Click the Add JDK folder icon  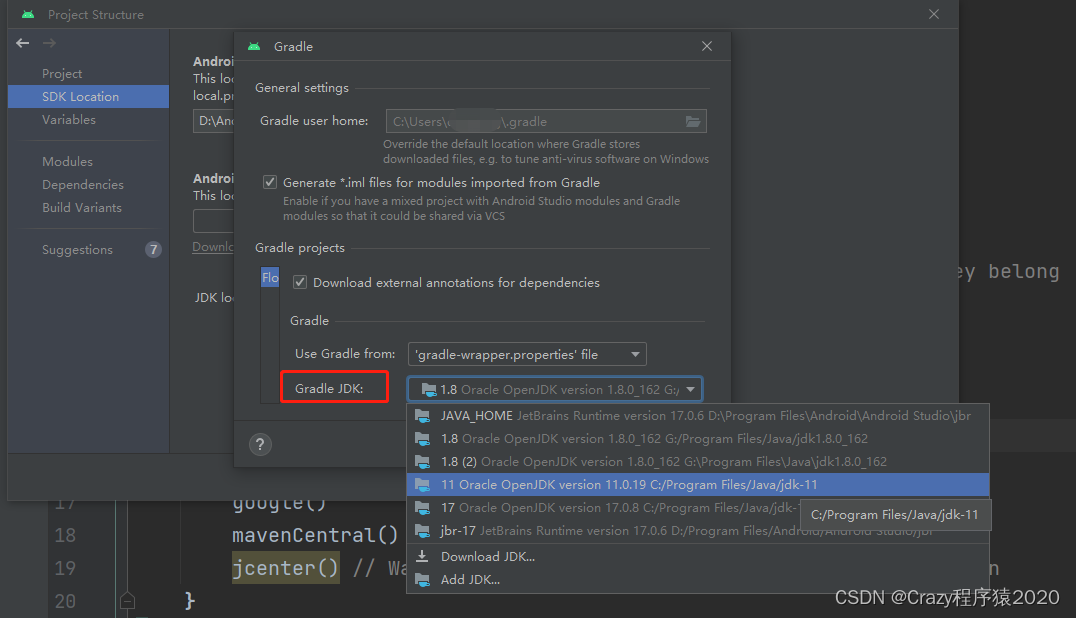click(423, 580)
